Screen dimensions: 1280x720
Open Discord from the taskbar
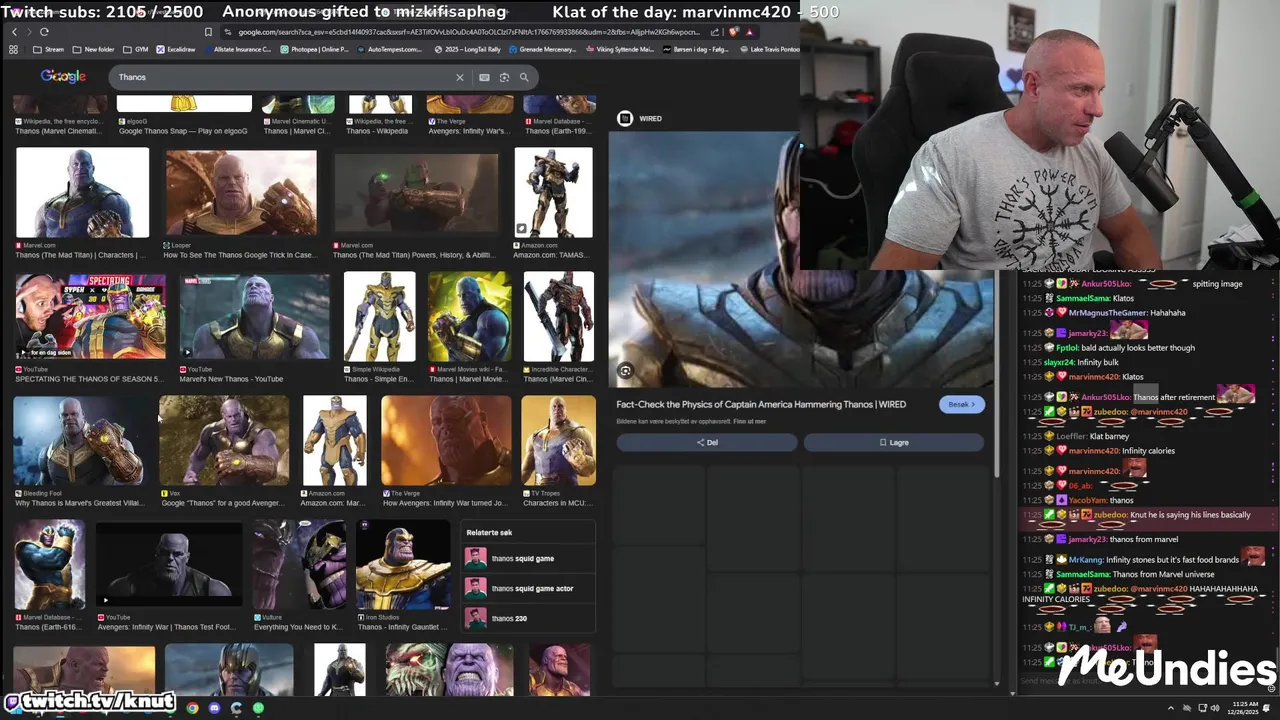pyautogui.click(x=214, y=708)
